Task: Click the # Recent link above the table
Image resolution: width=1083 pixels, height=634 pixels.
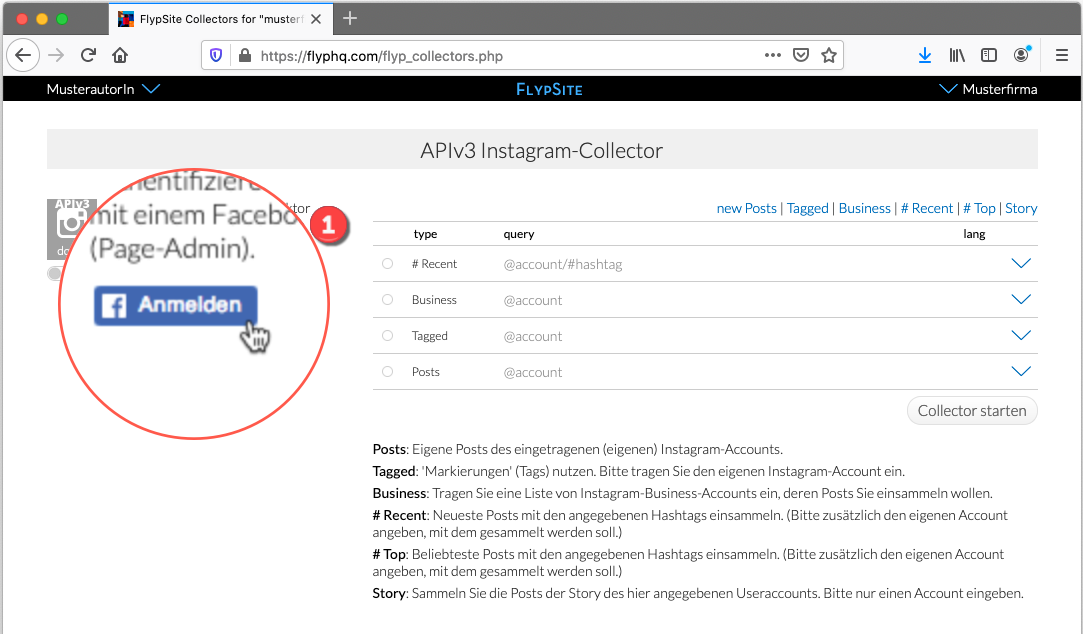Action: (927, 209)
